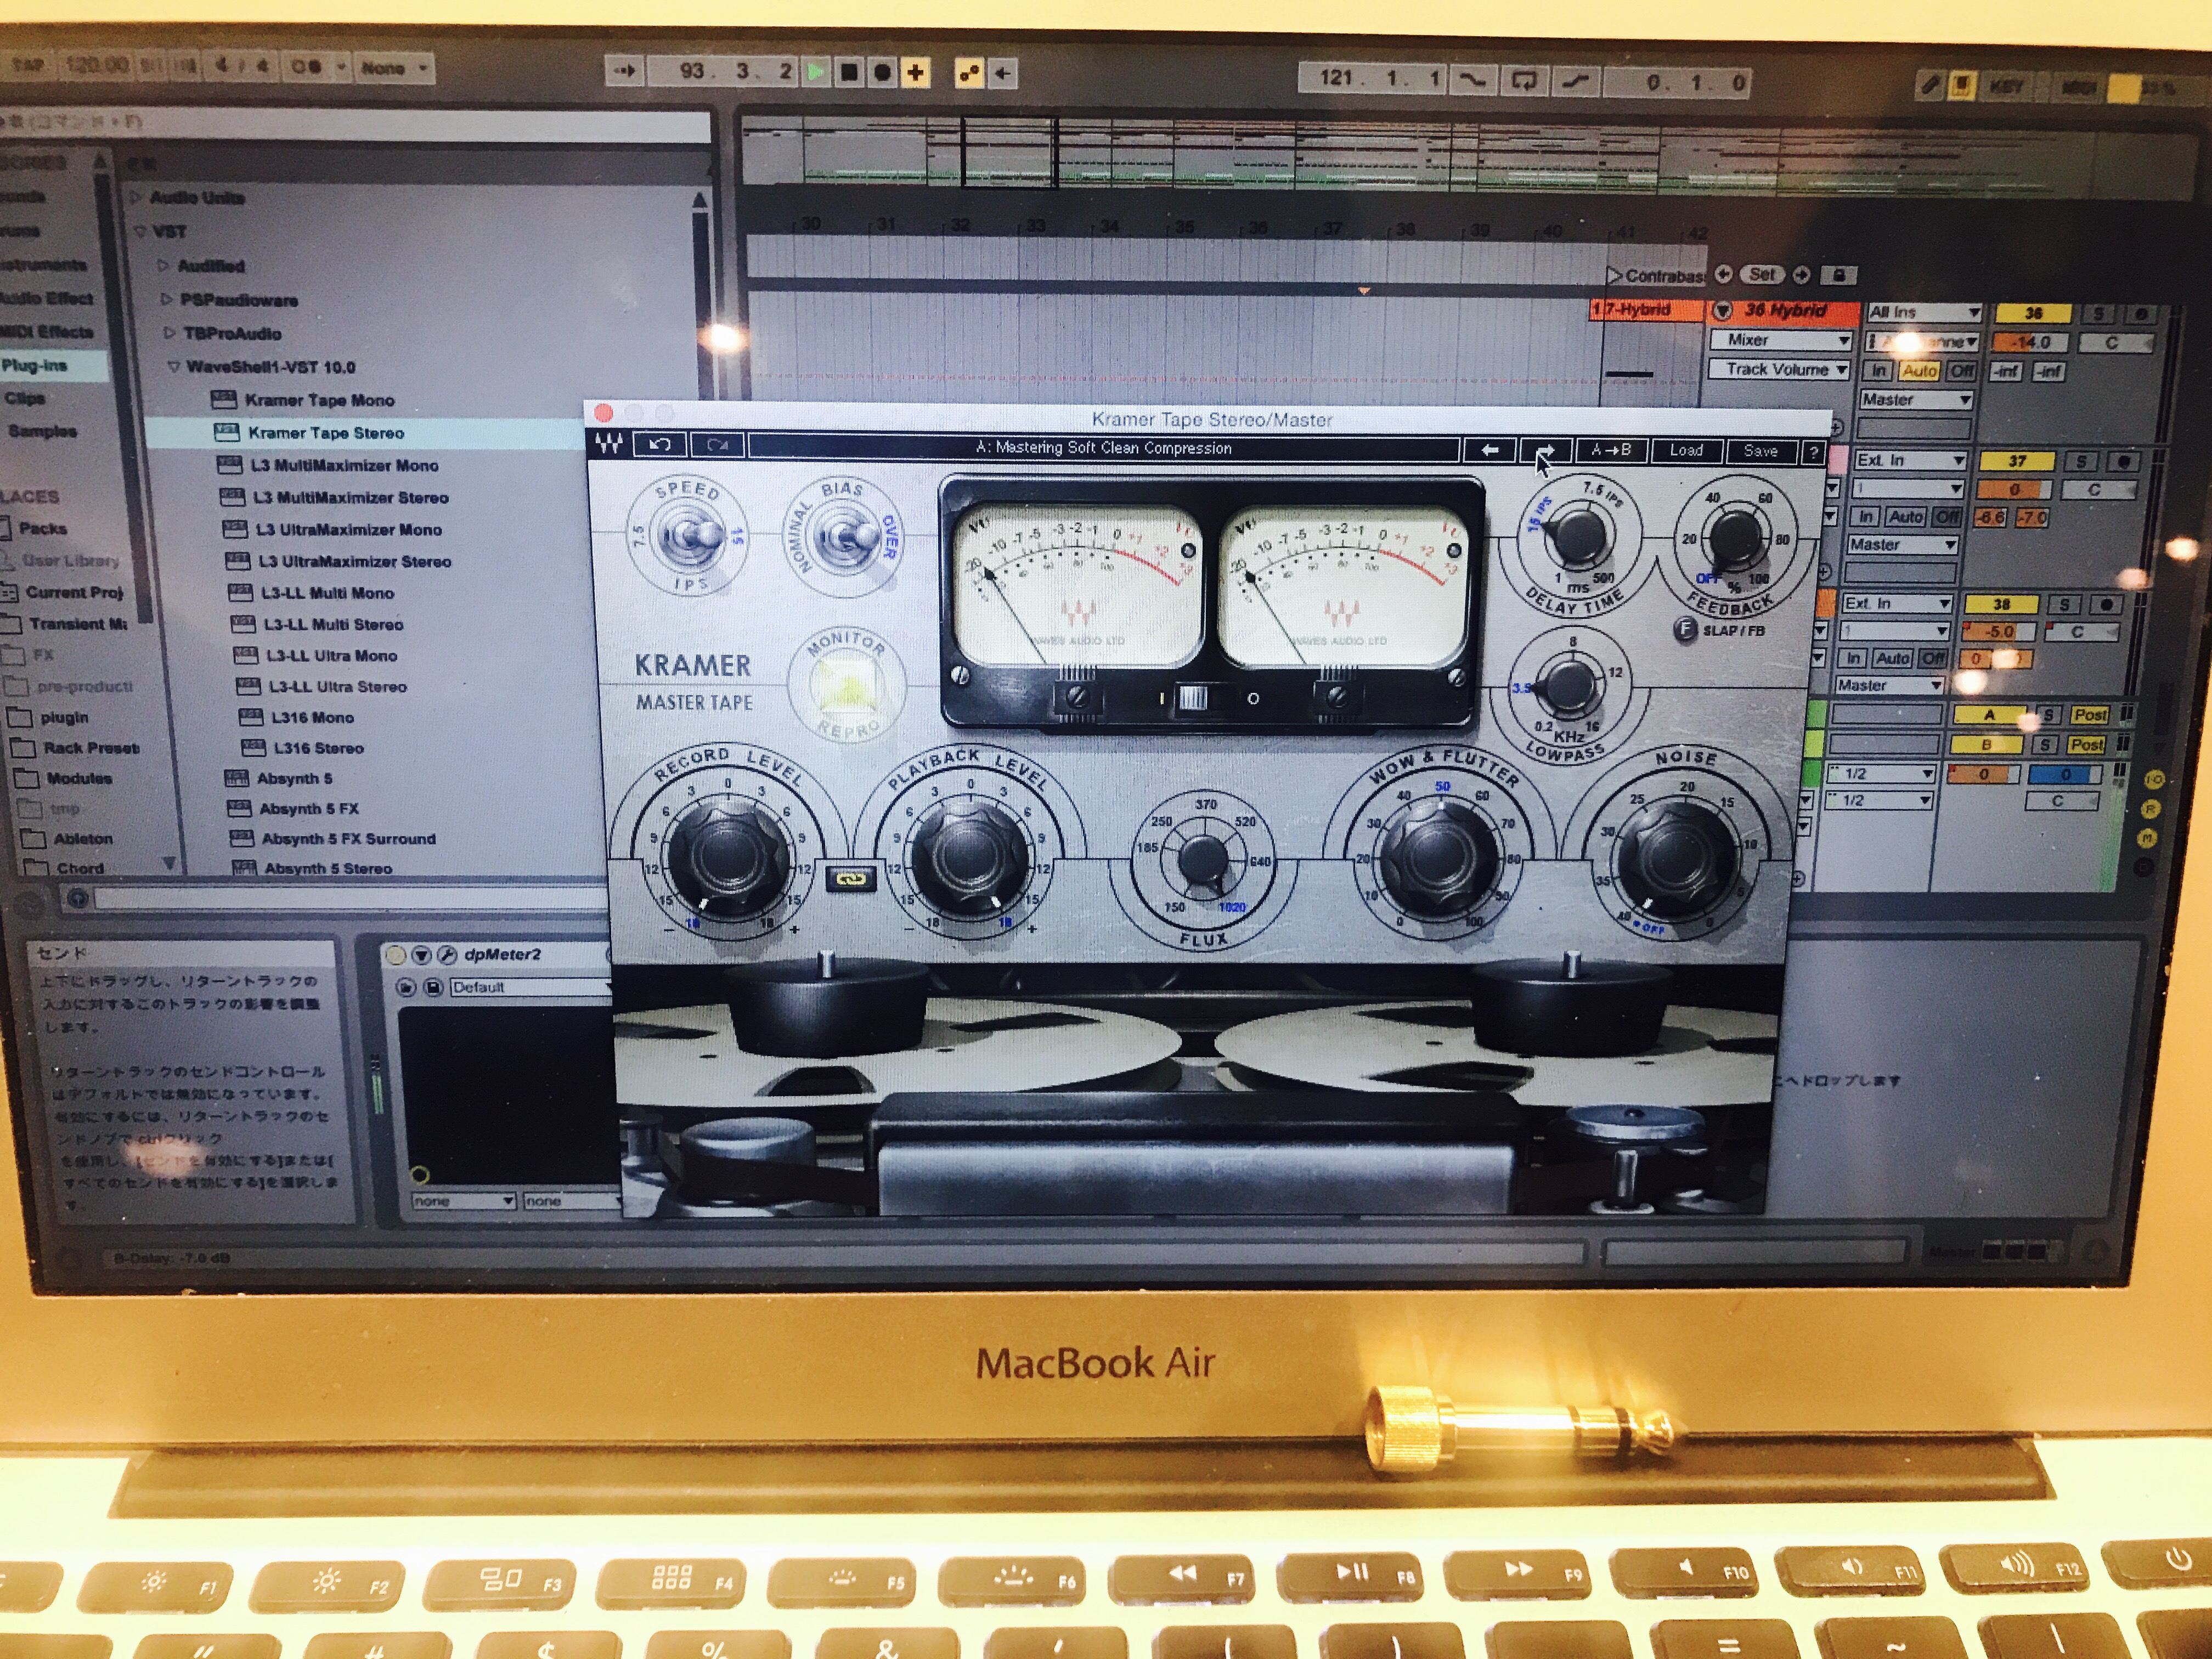Select Plug-ins category in browser sidebar

coord(36,365)
